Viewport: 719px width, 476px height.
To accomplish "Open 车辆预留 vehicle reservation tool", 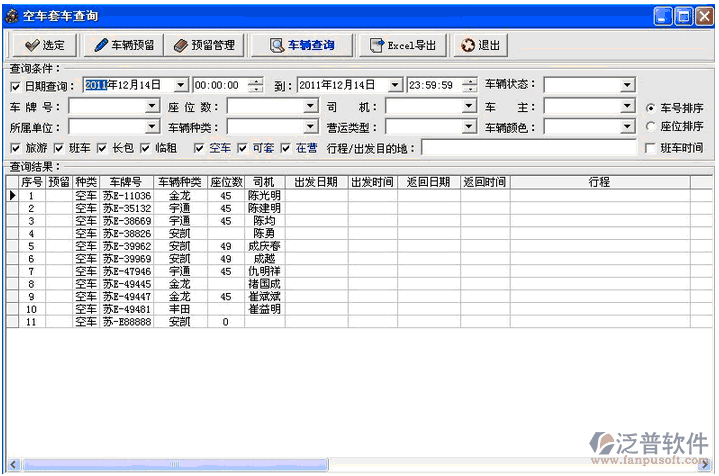I will coord(124,45).
